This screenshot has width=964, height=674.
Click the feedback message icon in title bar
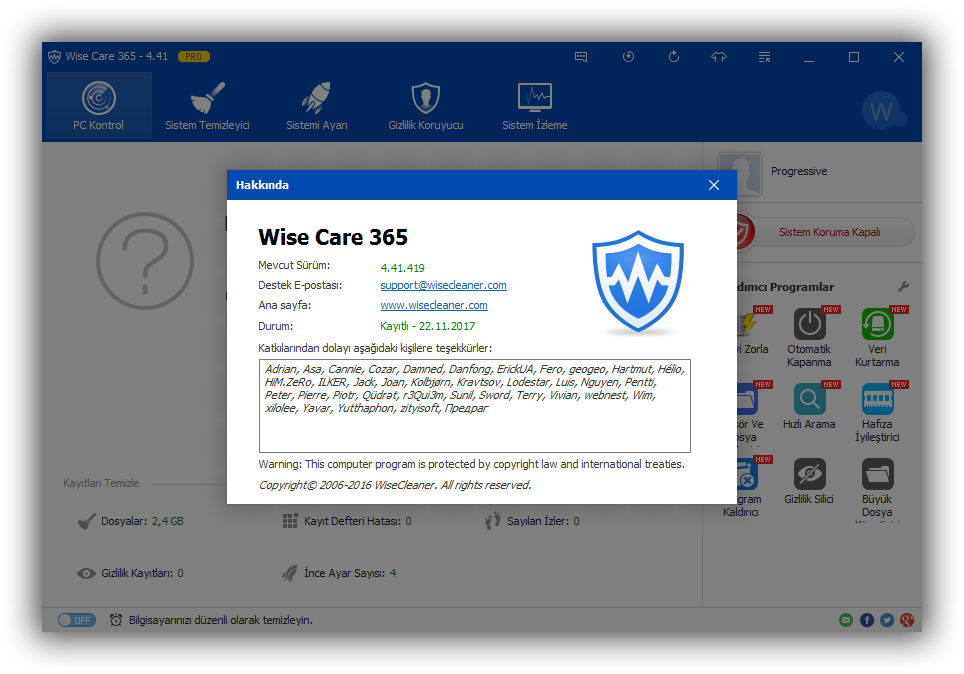click(x=581, y=57)
